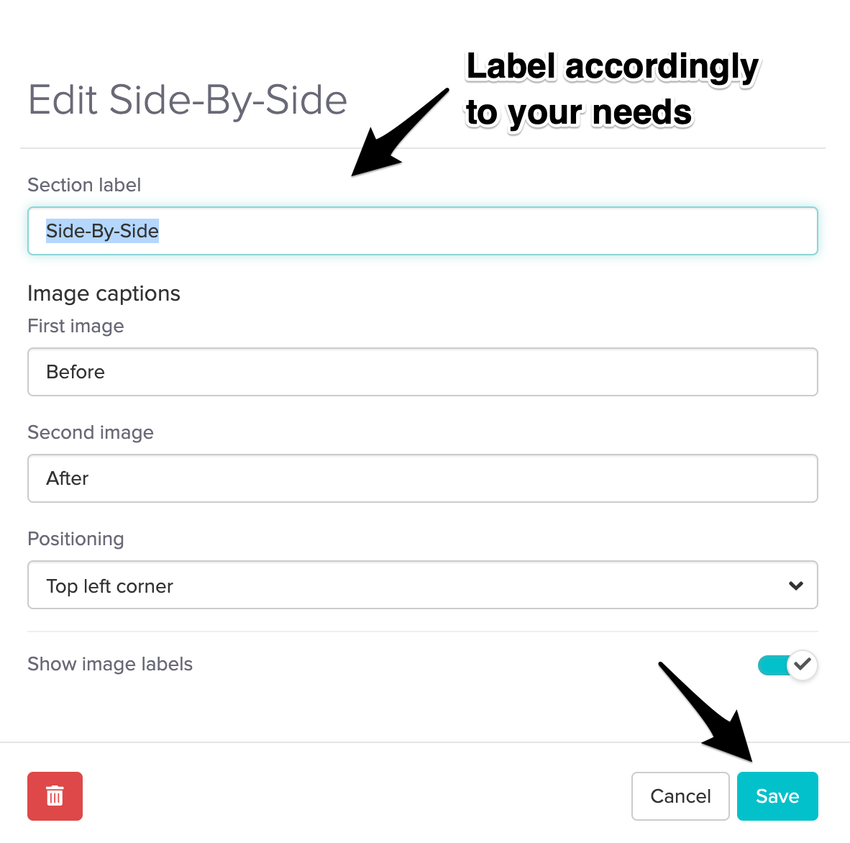The image size is (850, 843).
Task: Click the black arrow pointing at Section label
Action: pos(398,132)
